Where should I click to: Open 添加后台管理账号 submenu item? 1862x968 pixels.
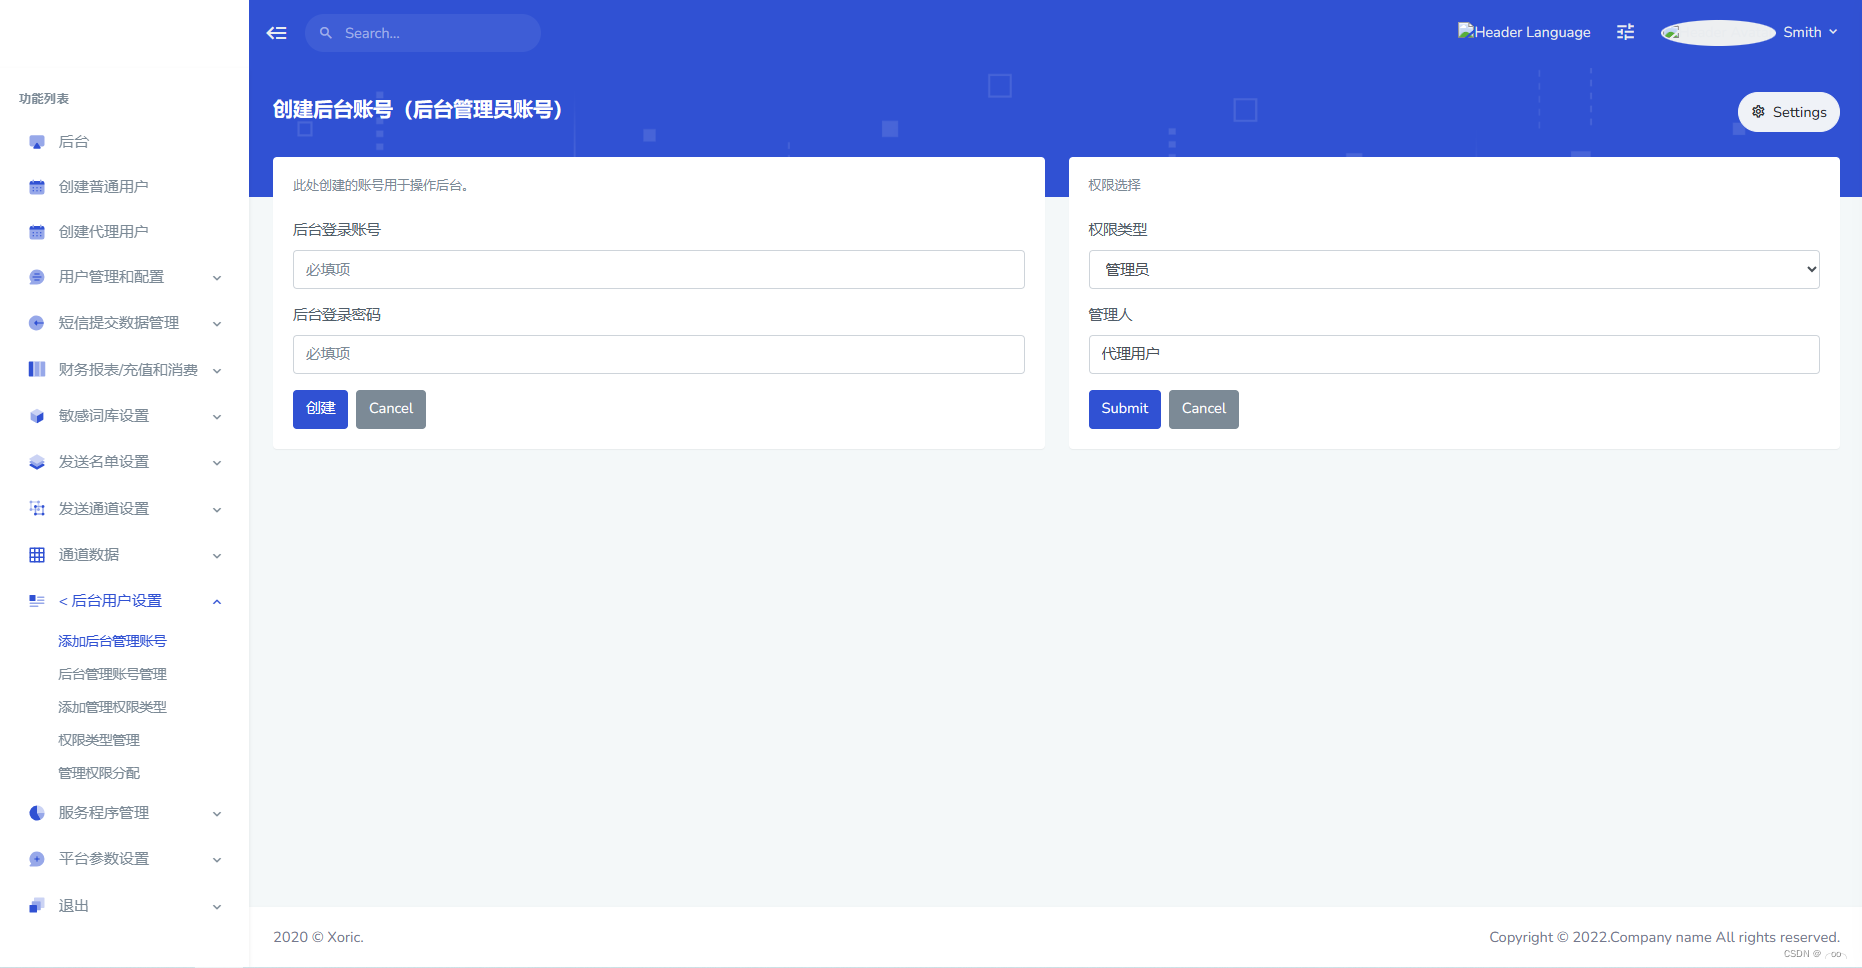[112, 641]
